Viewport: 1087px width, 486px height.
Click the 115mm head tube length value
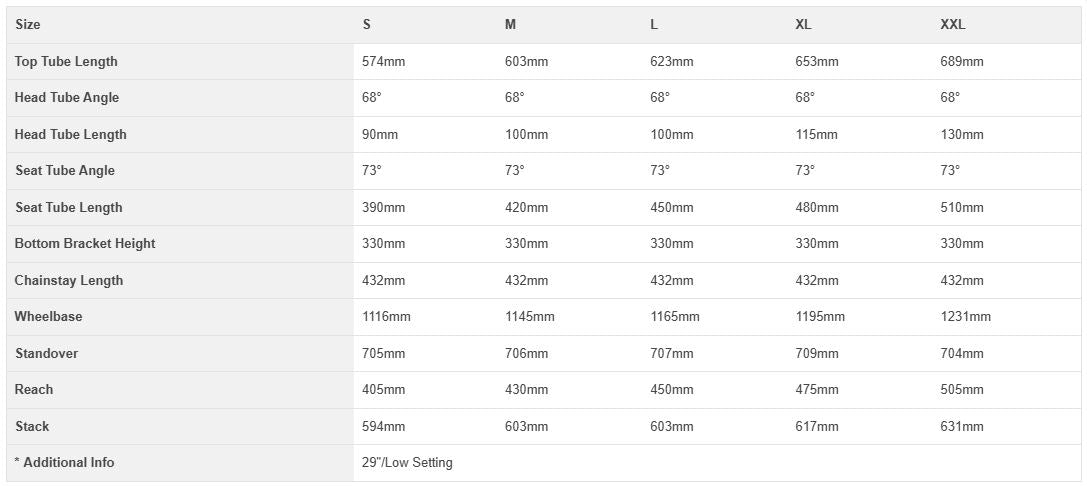click(x=817, y=134)
